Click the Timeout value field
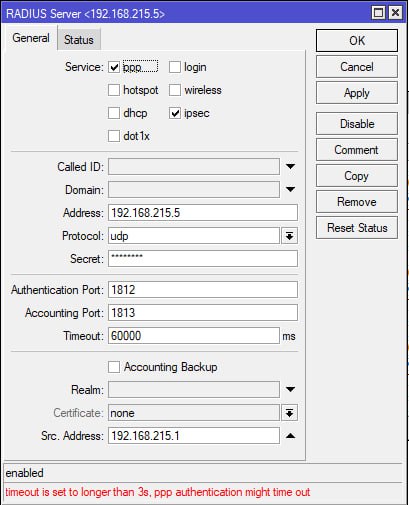This screenshot has width=409, height=505. 194,336
